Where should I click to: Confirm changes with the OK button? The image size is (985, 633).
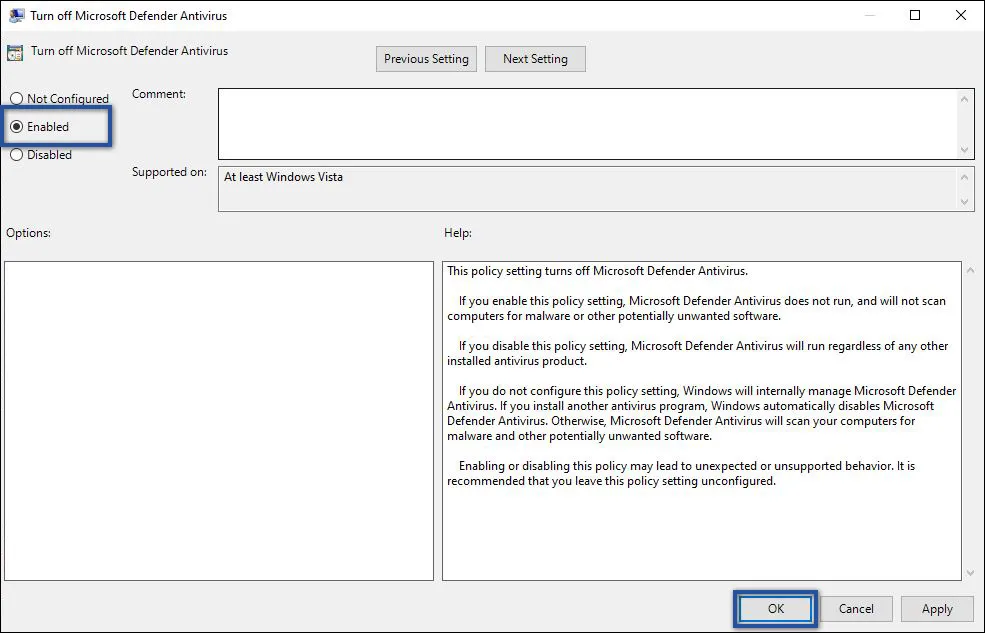775,608
